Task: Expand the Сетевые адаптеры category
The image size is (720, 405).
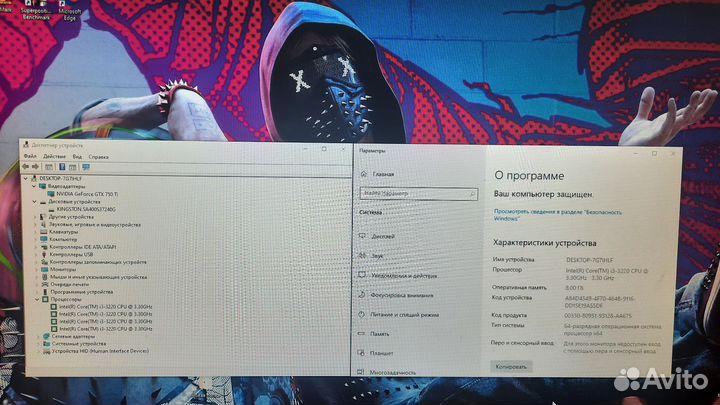Action: [x=39, y=337]
